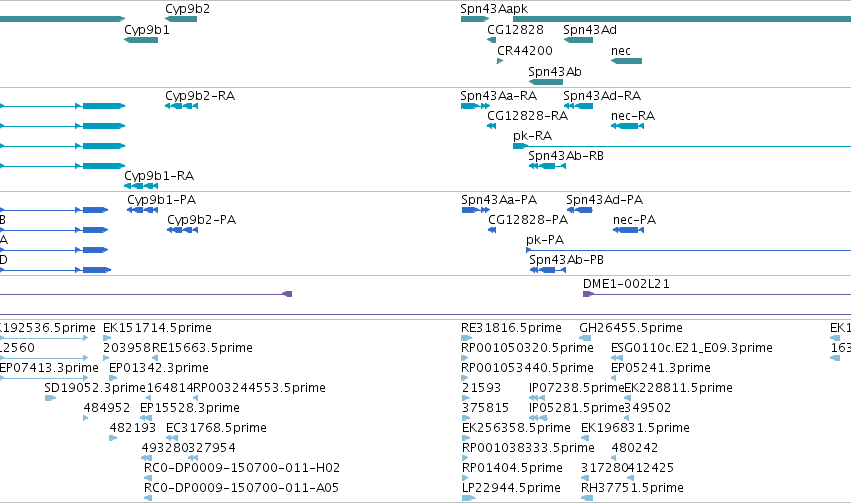The image size is (851, 503).
Task: Select the Cyp9b1-PA protein label
Action: click(x=162, y=200)
